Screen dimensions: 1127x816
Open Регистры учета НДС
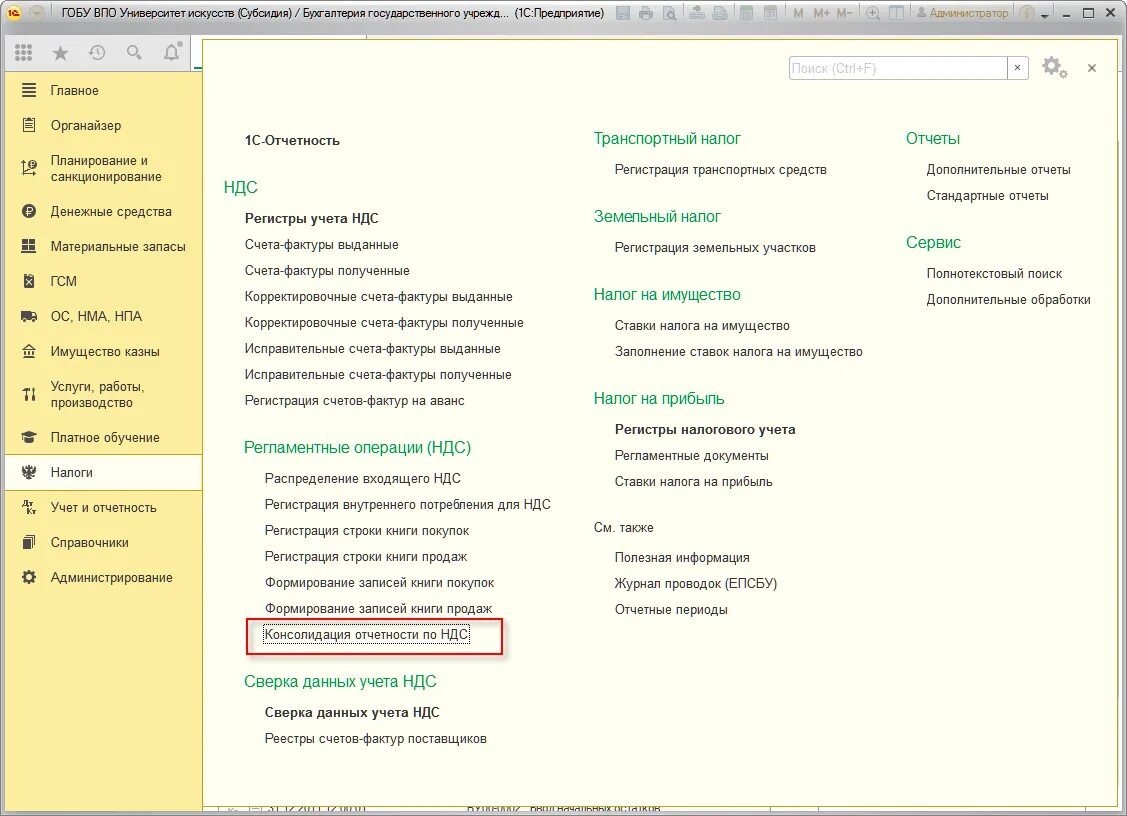coord(311,219)
